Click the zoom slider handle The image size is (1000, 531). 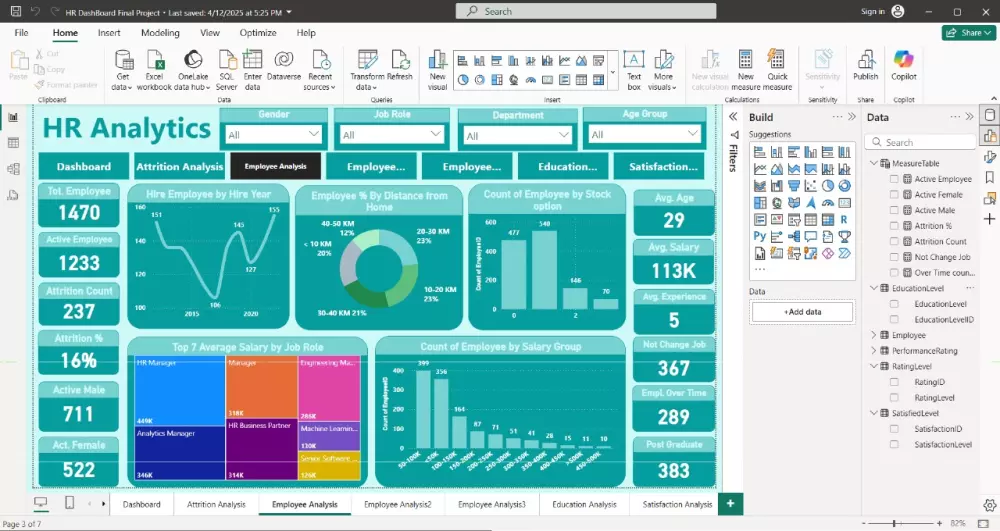click(895, 523)
